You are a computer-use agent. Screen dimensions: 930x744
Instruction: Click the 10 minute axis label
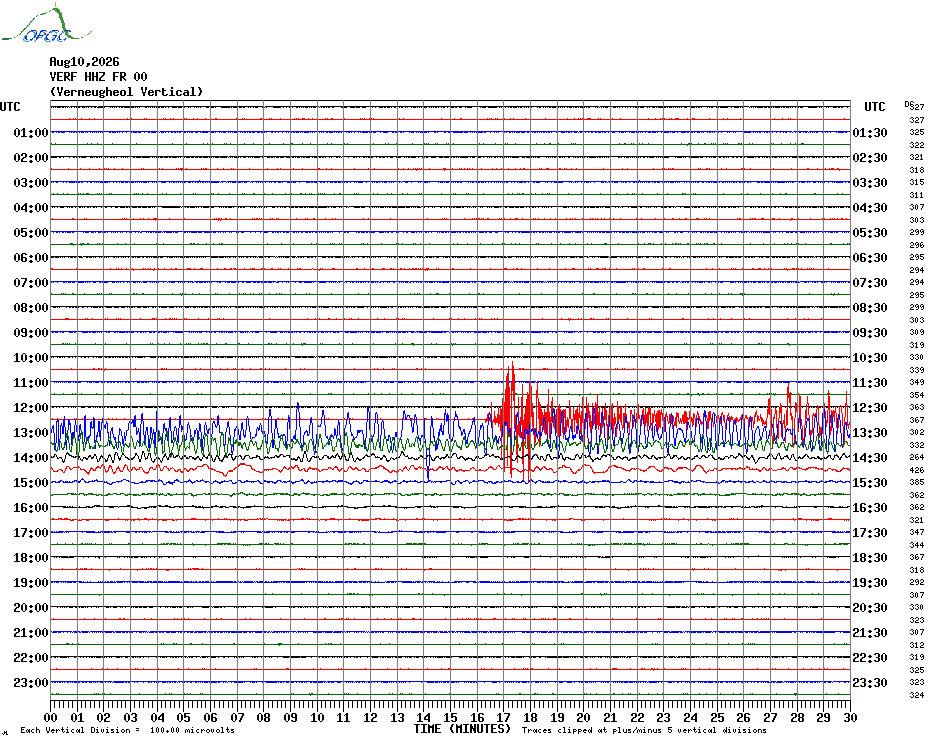click(x=317, y=717)
